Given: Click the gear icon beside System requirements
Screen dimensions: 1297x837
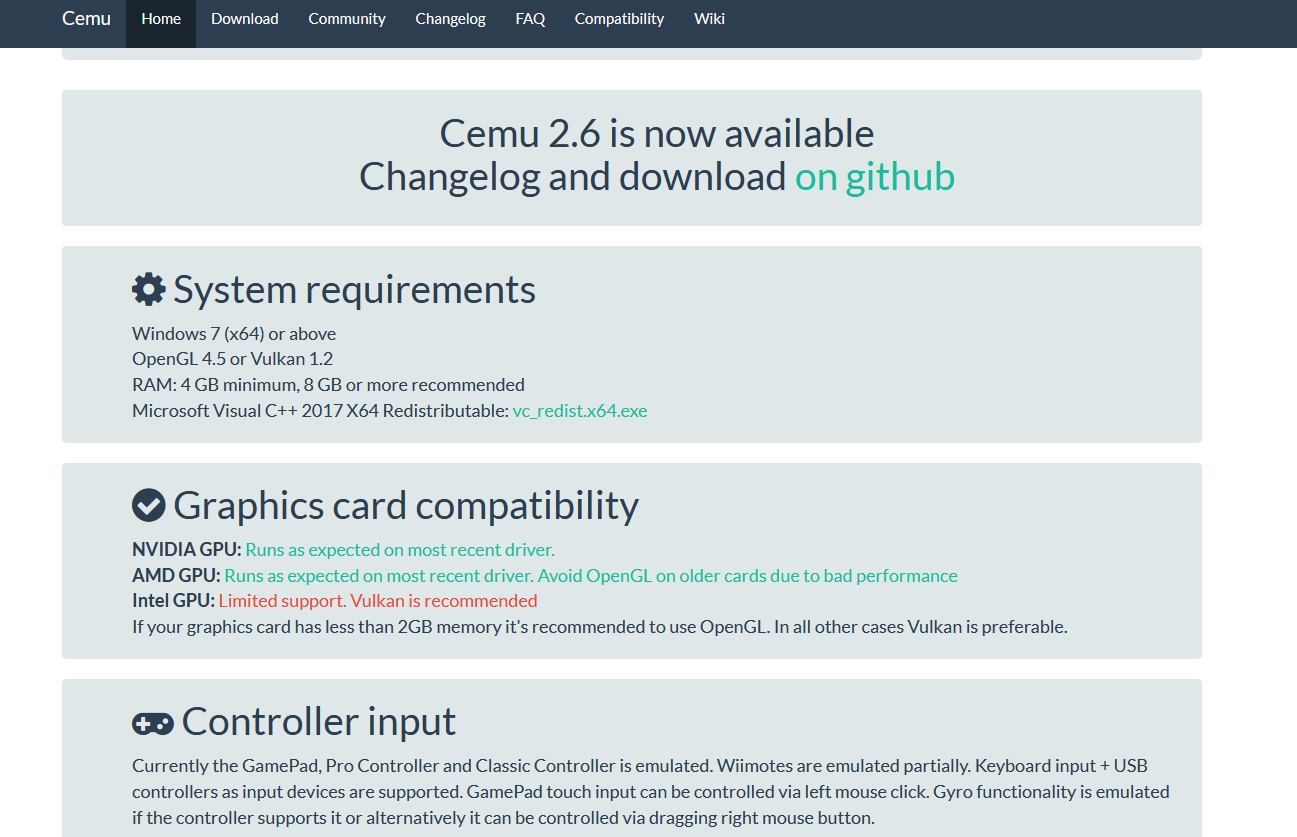Looking at the screenshot, I should click(x=148, y=290).
